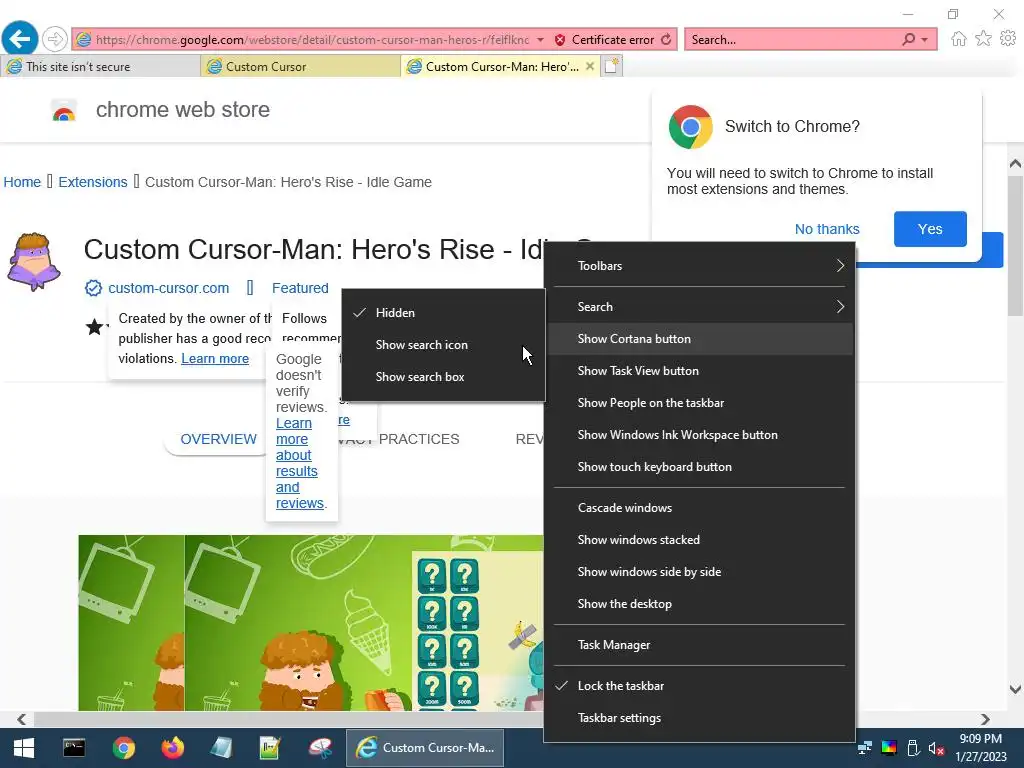Screen dimensions: 1024x768
Task: Choose Show windows stacked
Action: click(x=699, y=540)
